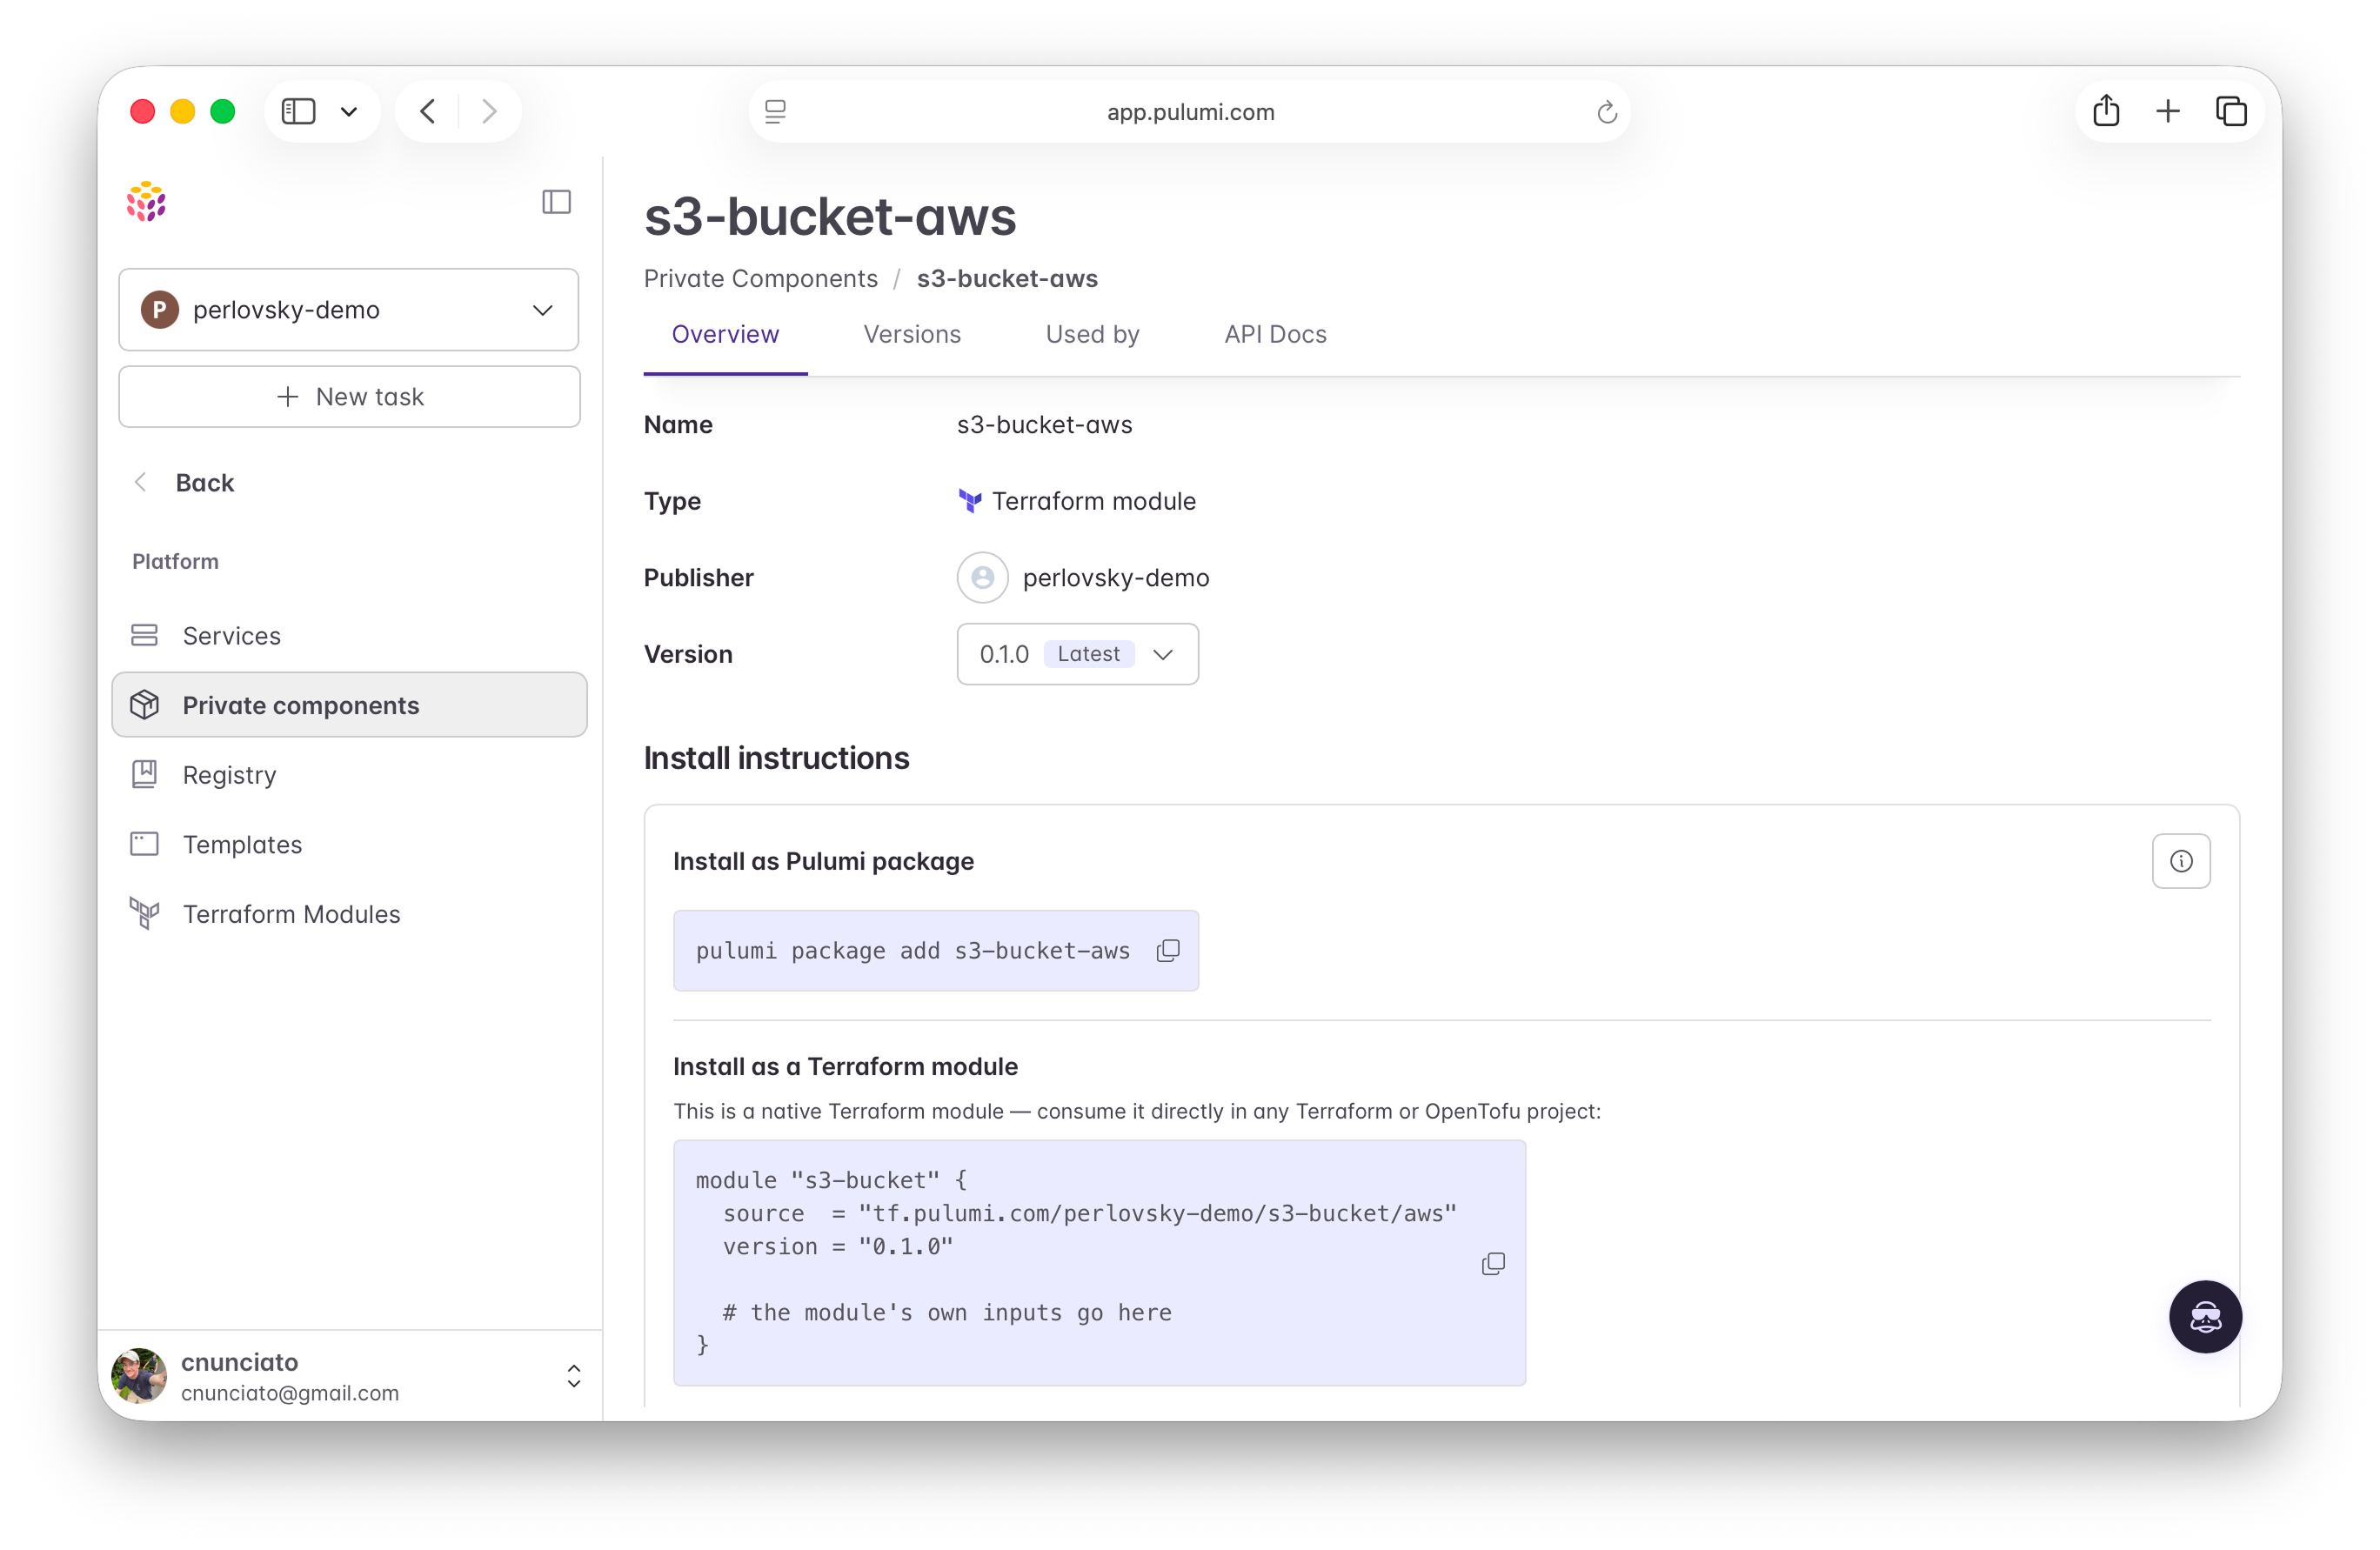Image resolution: width=2380 pixels, height=1550 pixels.
Task: Reload the page in Safari
Action: (1606, 112)
